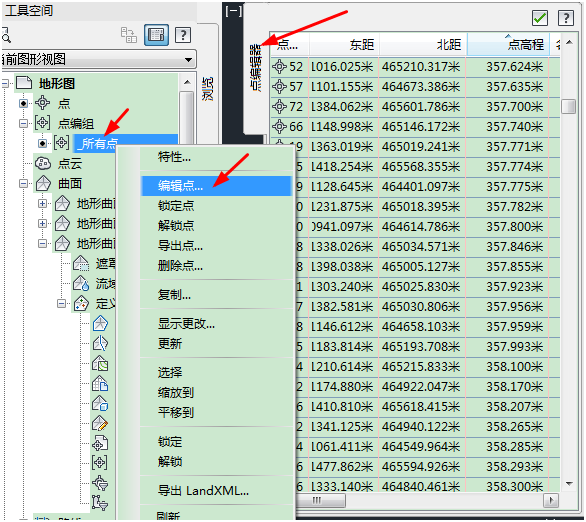This screenshot has height=522, width=586.
Task: Choose 删除点... from the context menu
Action: 180,266
